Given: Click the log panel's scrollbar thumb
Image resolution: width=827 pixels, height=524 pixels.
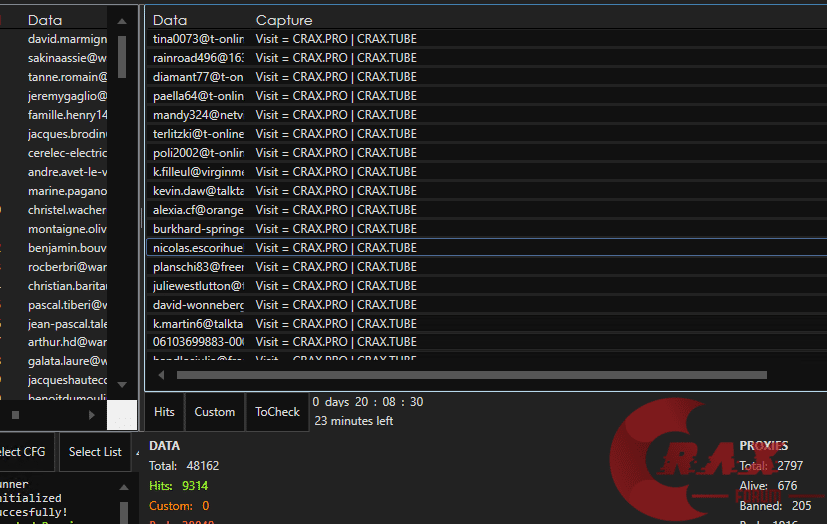Looking at the screenshot, I should pos(124,512).
